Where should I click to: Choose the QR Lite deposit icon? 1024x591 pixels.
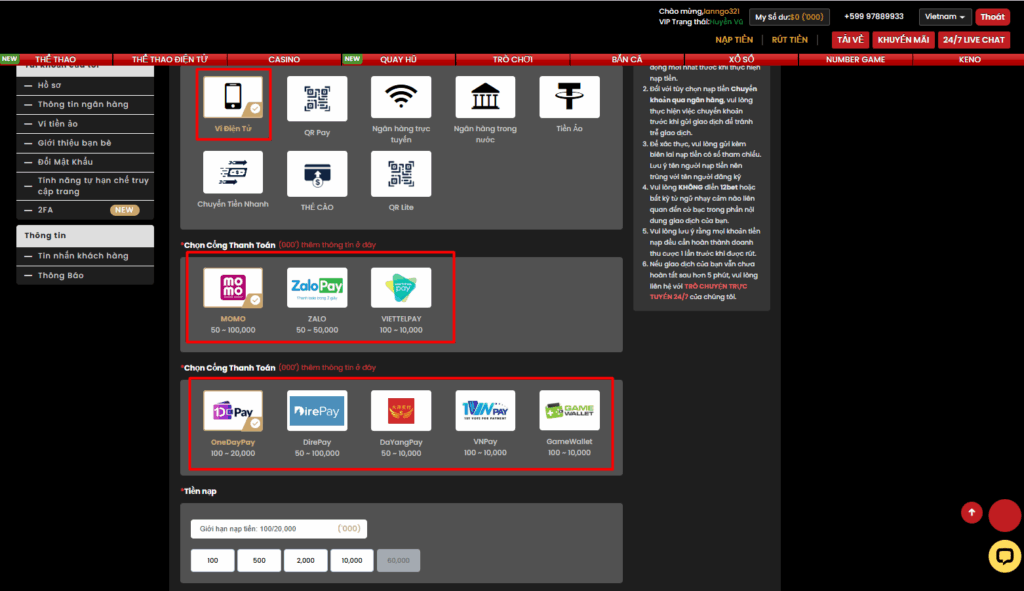pos(401,174)
